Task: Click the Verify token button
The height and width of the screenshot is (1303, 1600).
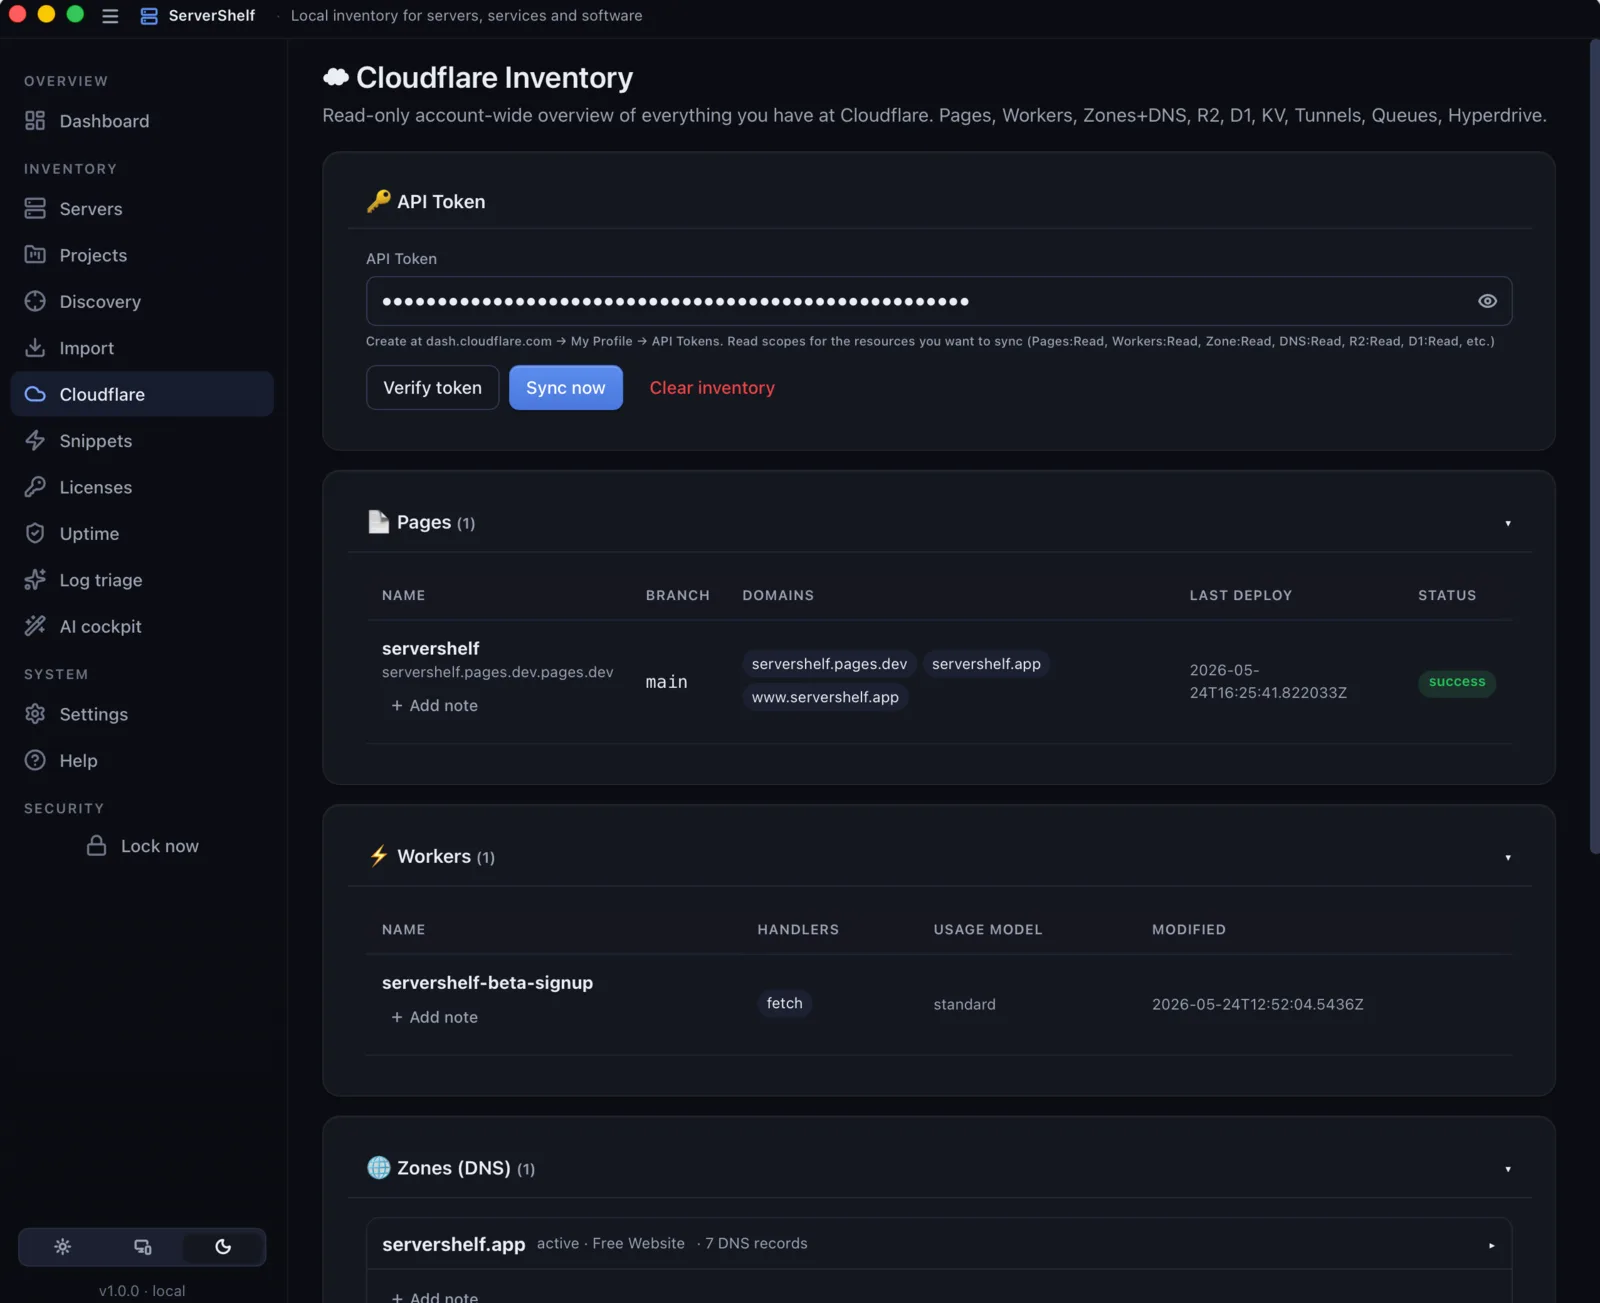Action: (432, 387)
